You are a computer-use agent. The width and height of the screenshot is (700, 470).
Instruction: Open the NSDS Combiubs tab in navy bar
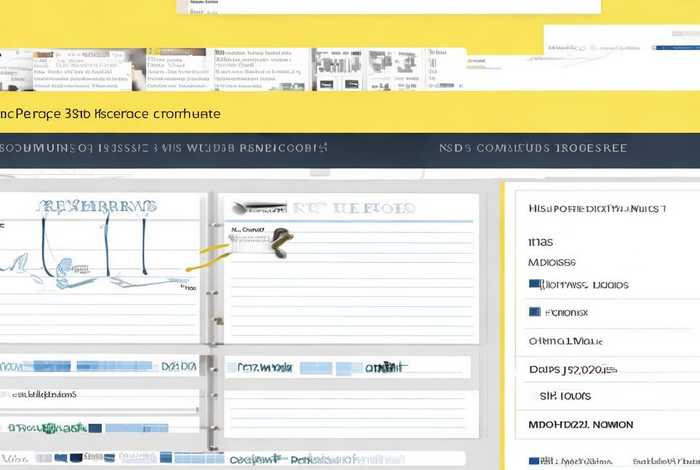point(533,148)
